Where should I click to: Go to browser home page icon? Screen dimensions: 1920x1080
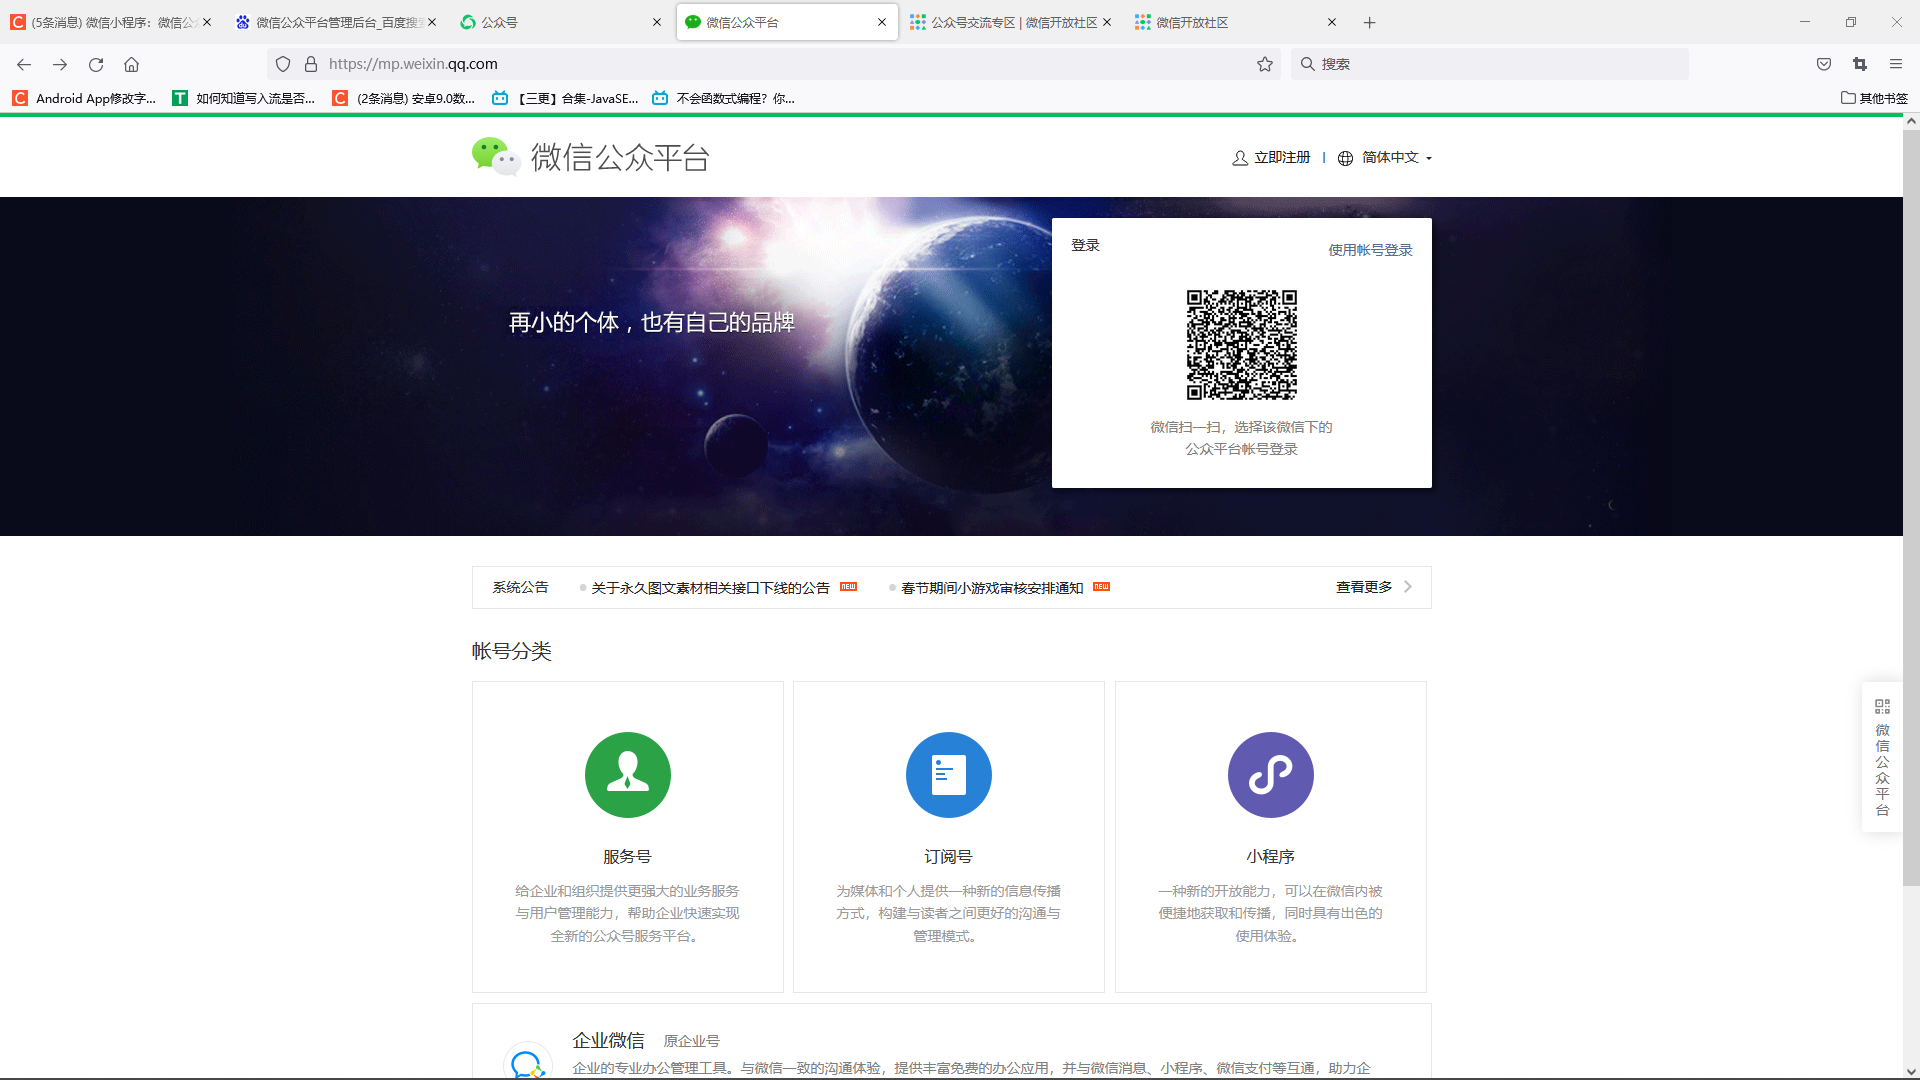coord(131,64)
